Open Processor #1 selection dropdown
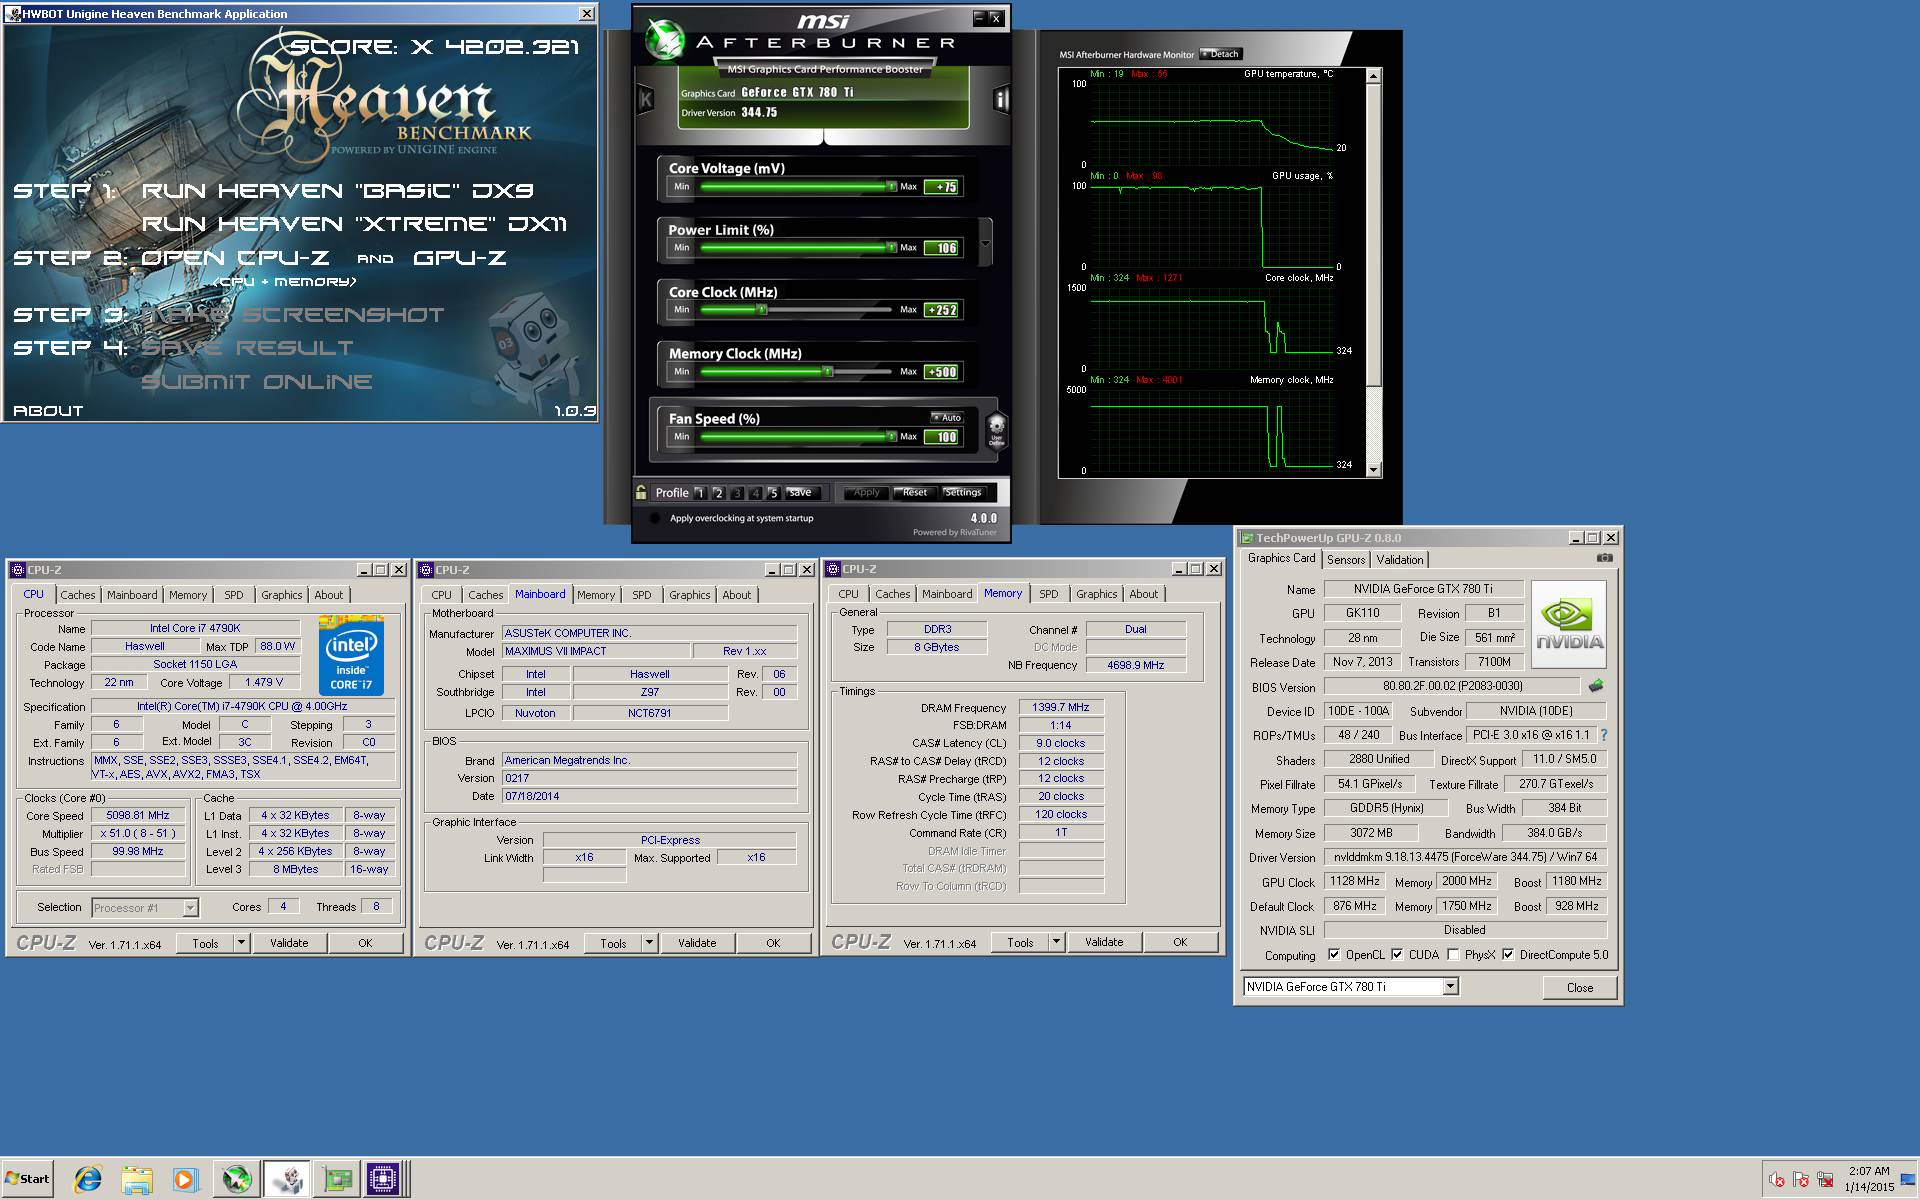Viewport: 1920px width, 1200px height. point(190,908)
